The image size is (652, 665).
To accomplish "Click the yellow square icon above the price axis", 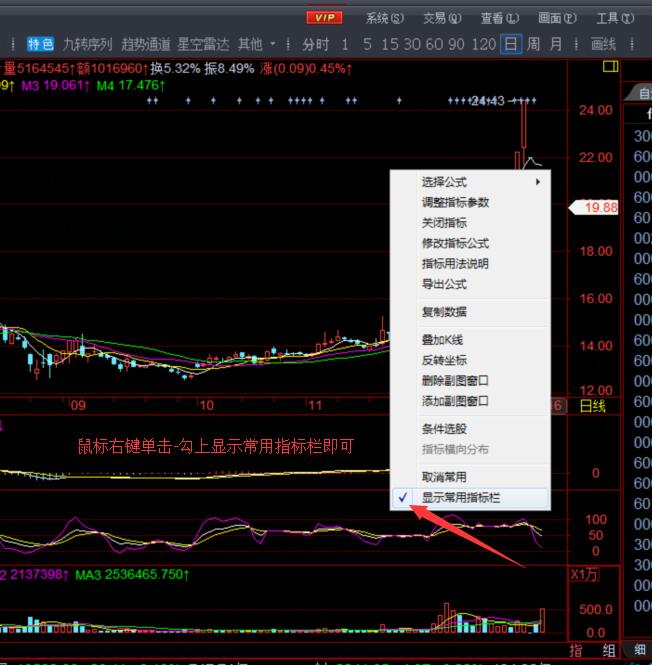I will pyautogui.click(x=611, y=67).
